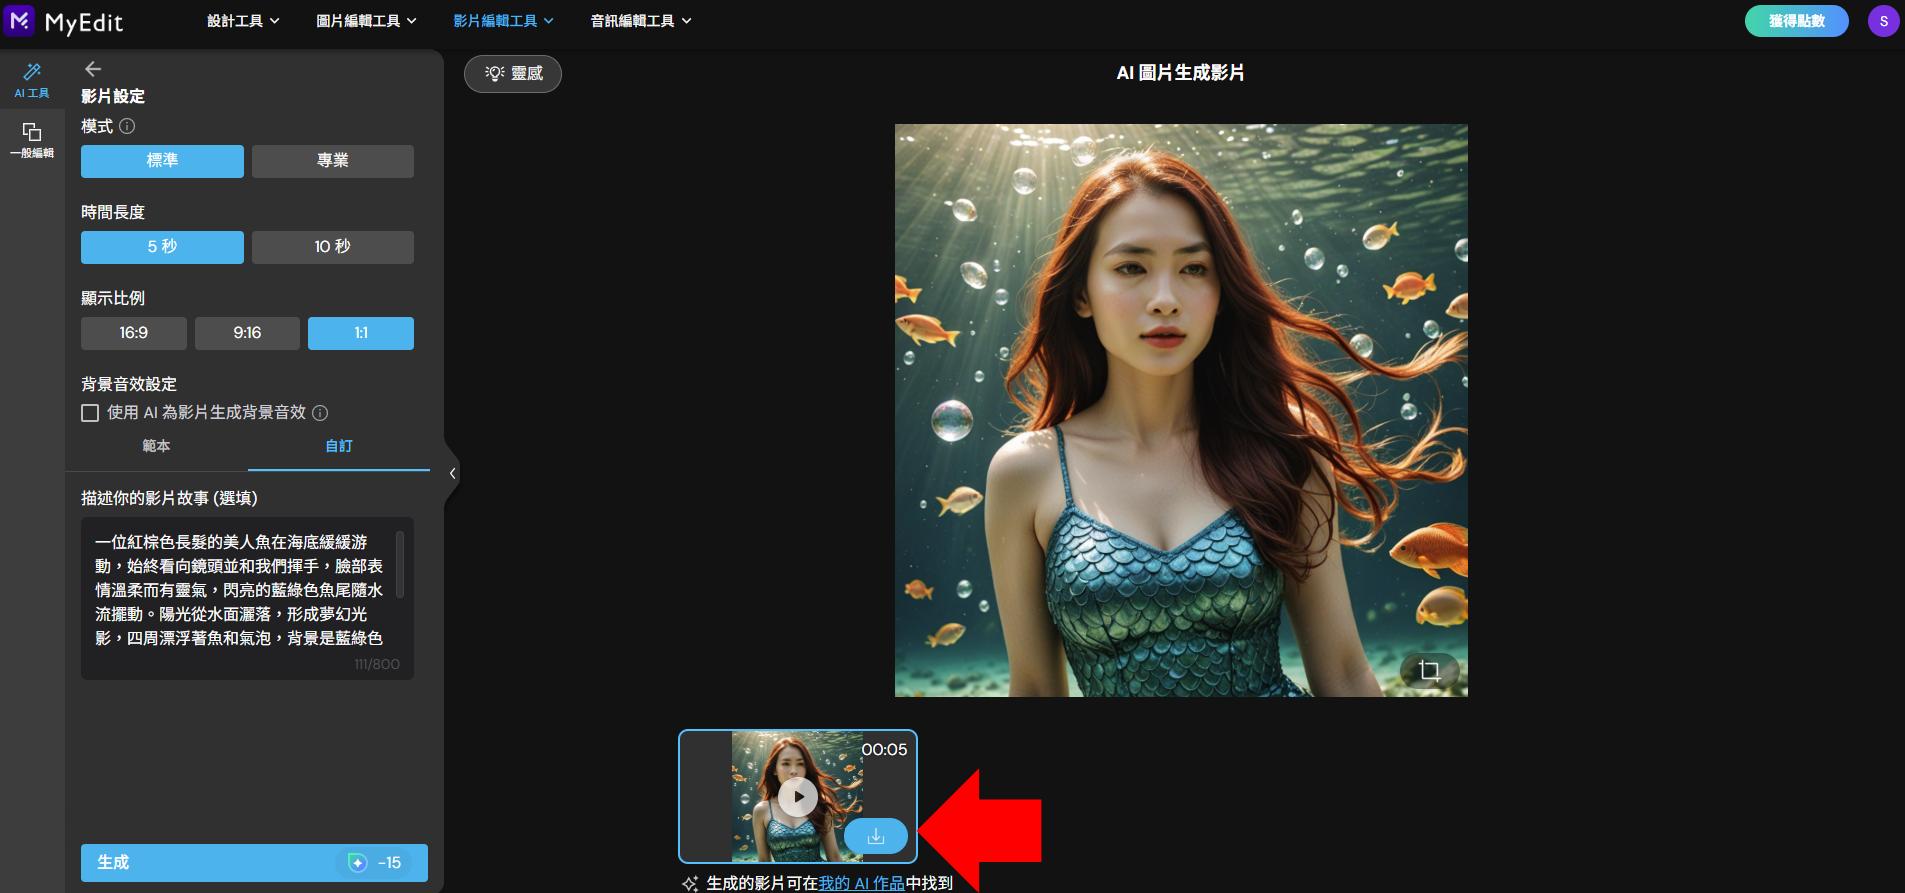Go back using the left arrow
Viewport: 1905px width, 893px height.
tap(93, 69)
